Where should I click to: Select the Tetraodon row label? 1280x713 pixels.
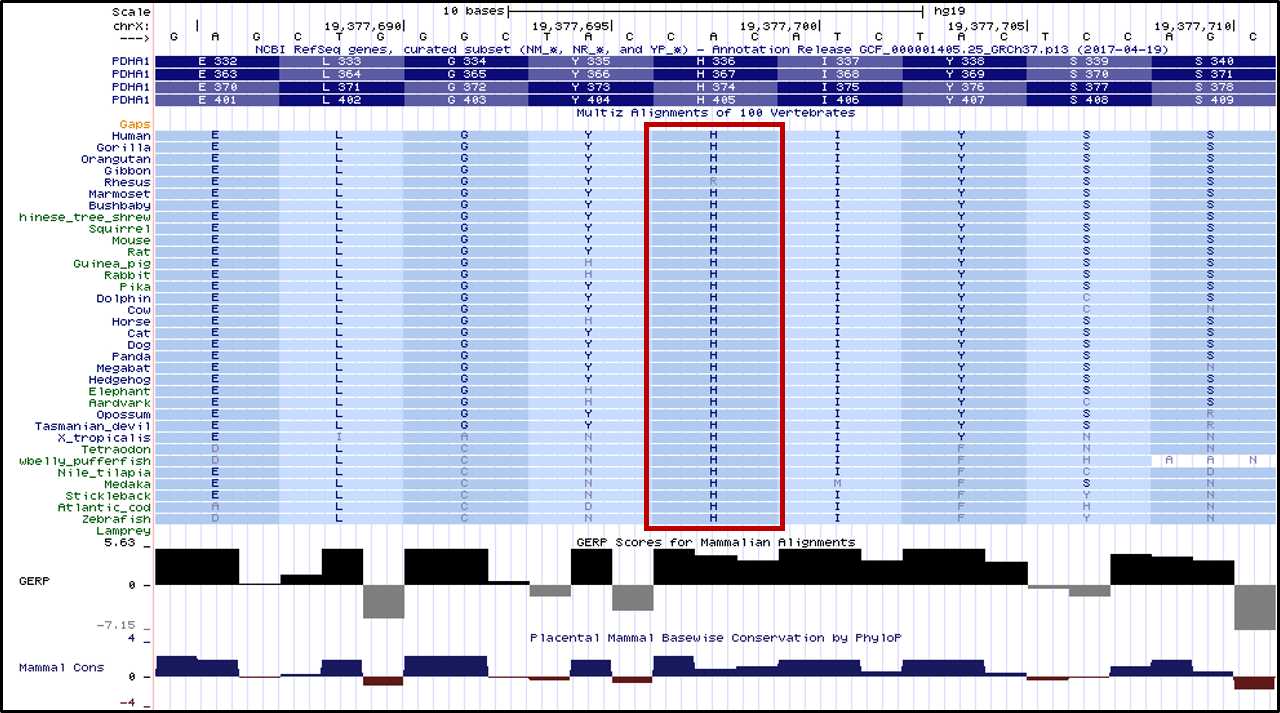116,450
